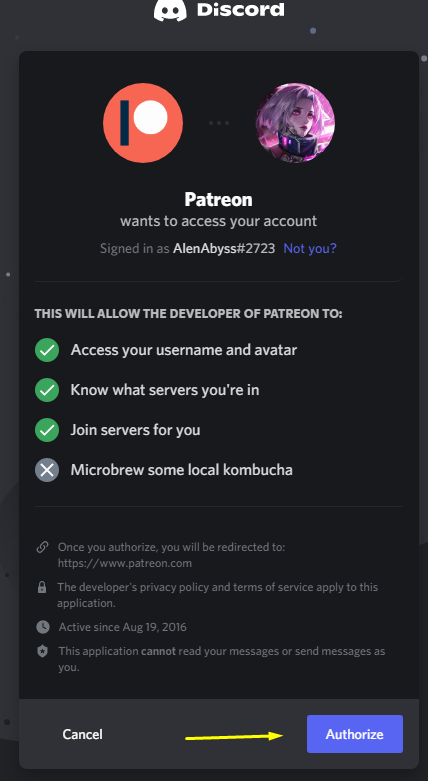
Task: Click the pink-haired user avatar
Action: 295,123
